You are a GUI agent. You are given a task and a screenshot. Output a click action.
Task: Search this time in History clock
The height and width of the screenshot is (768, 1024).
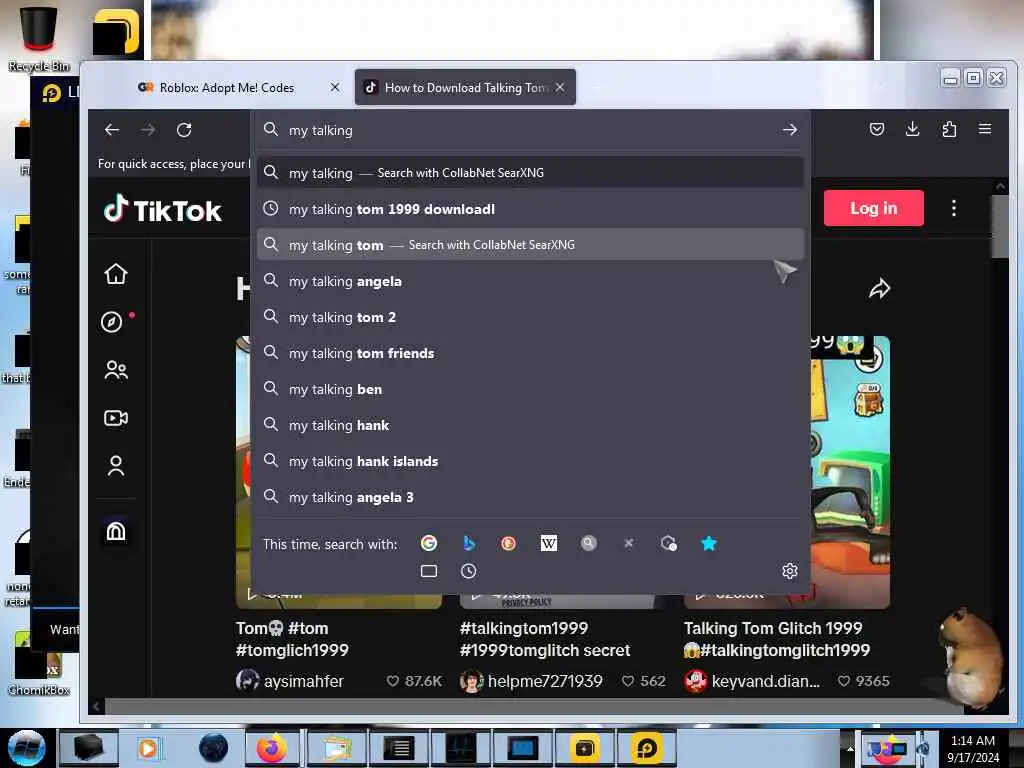(469, 571)
